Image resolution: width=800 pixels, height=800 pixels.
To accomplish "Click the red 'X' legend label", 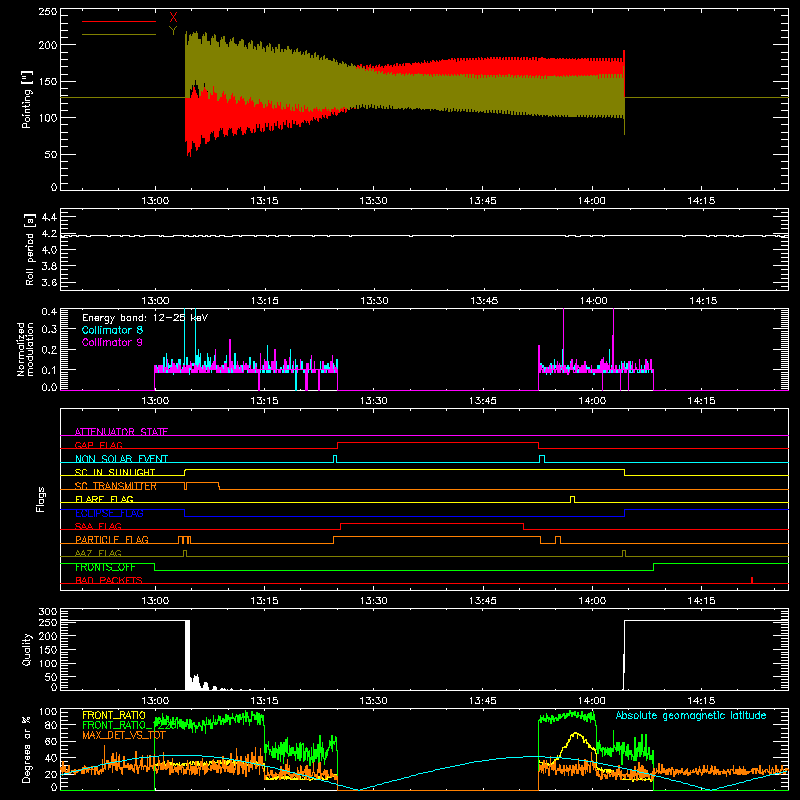I will [x=173, y=18].
